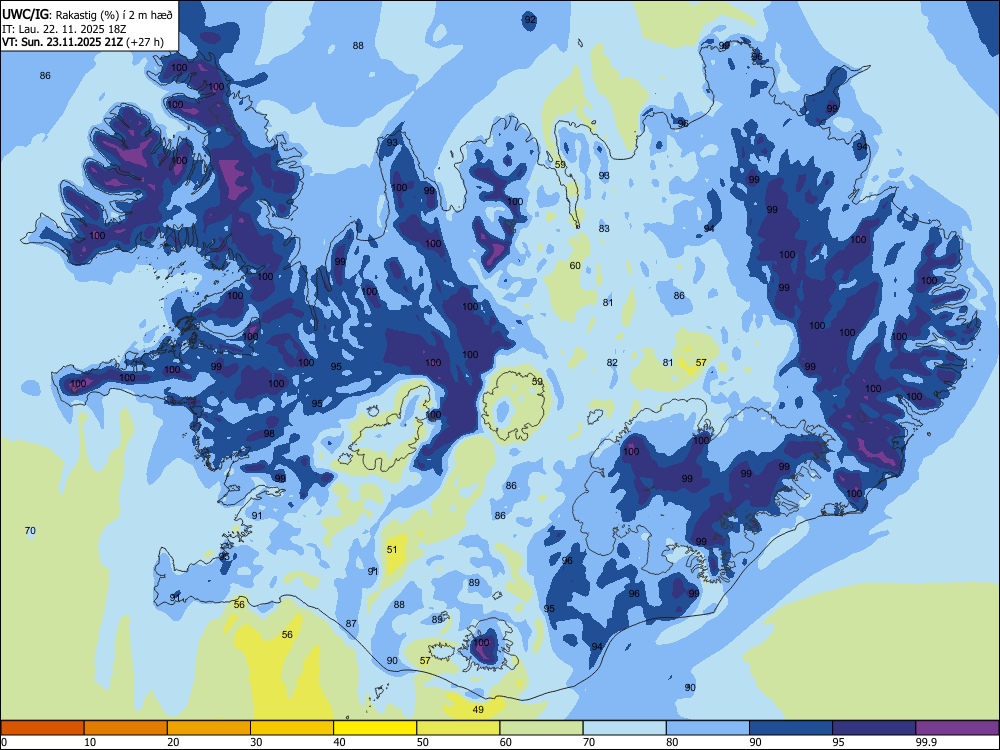Click the pale yellow 50–60 legend swatch
The height and width of the screenshot is (750, 1000).
pyautogui.click(x=458, y=728)
